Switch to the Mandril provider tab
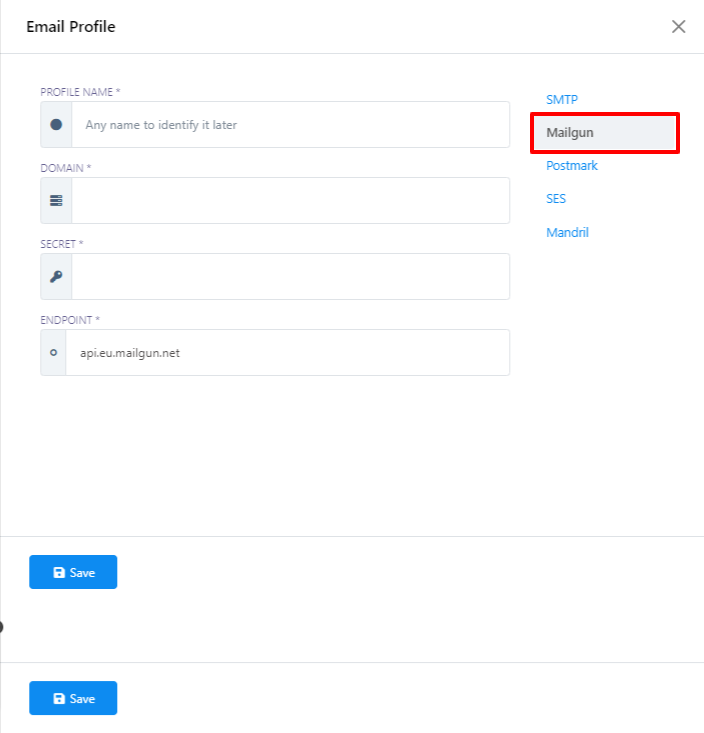The height and width of the screenshot is (733, 704). coord(568,232)
